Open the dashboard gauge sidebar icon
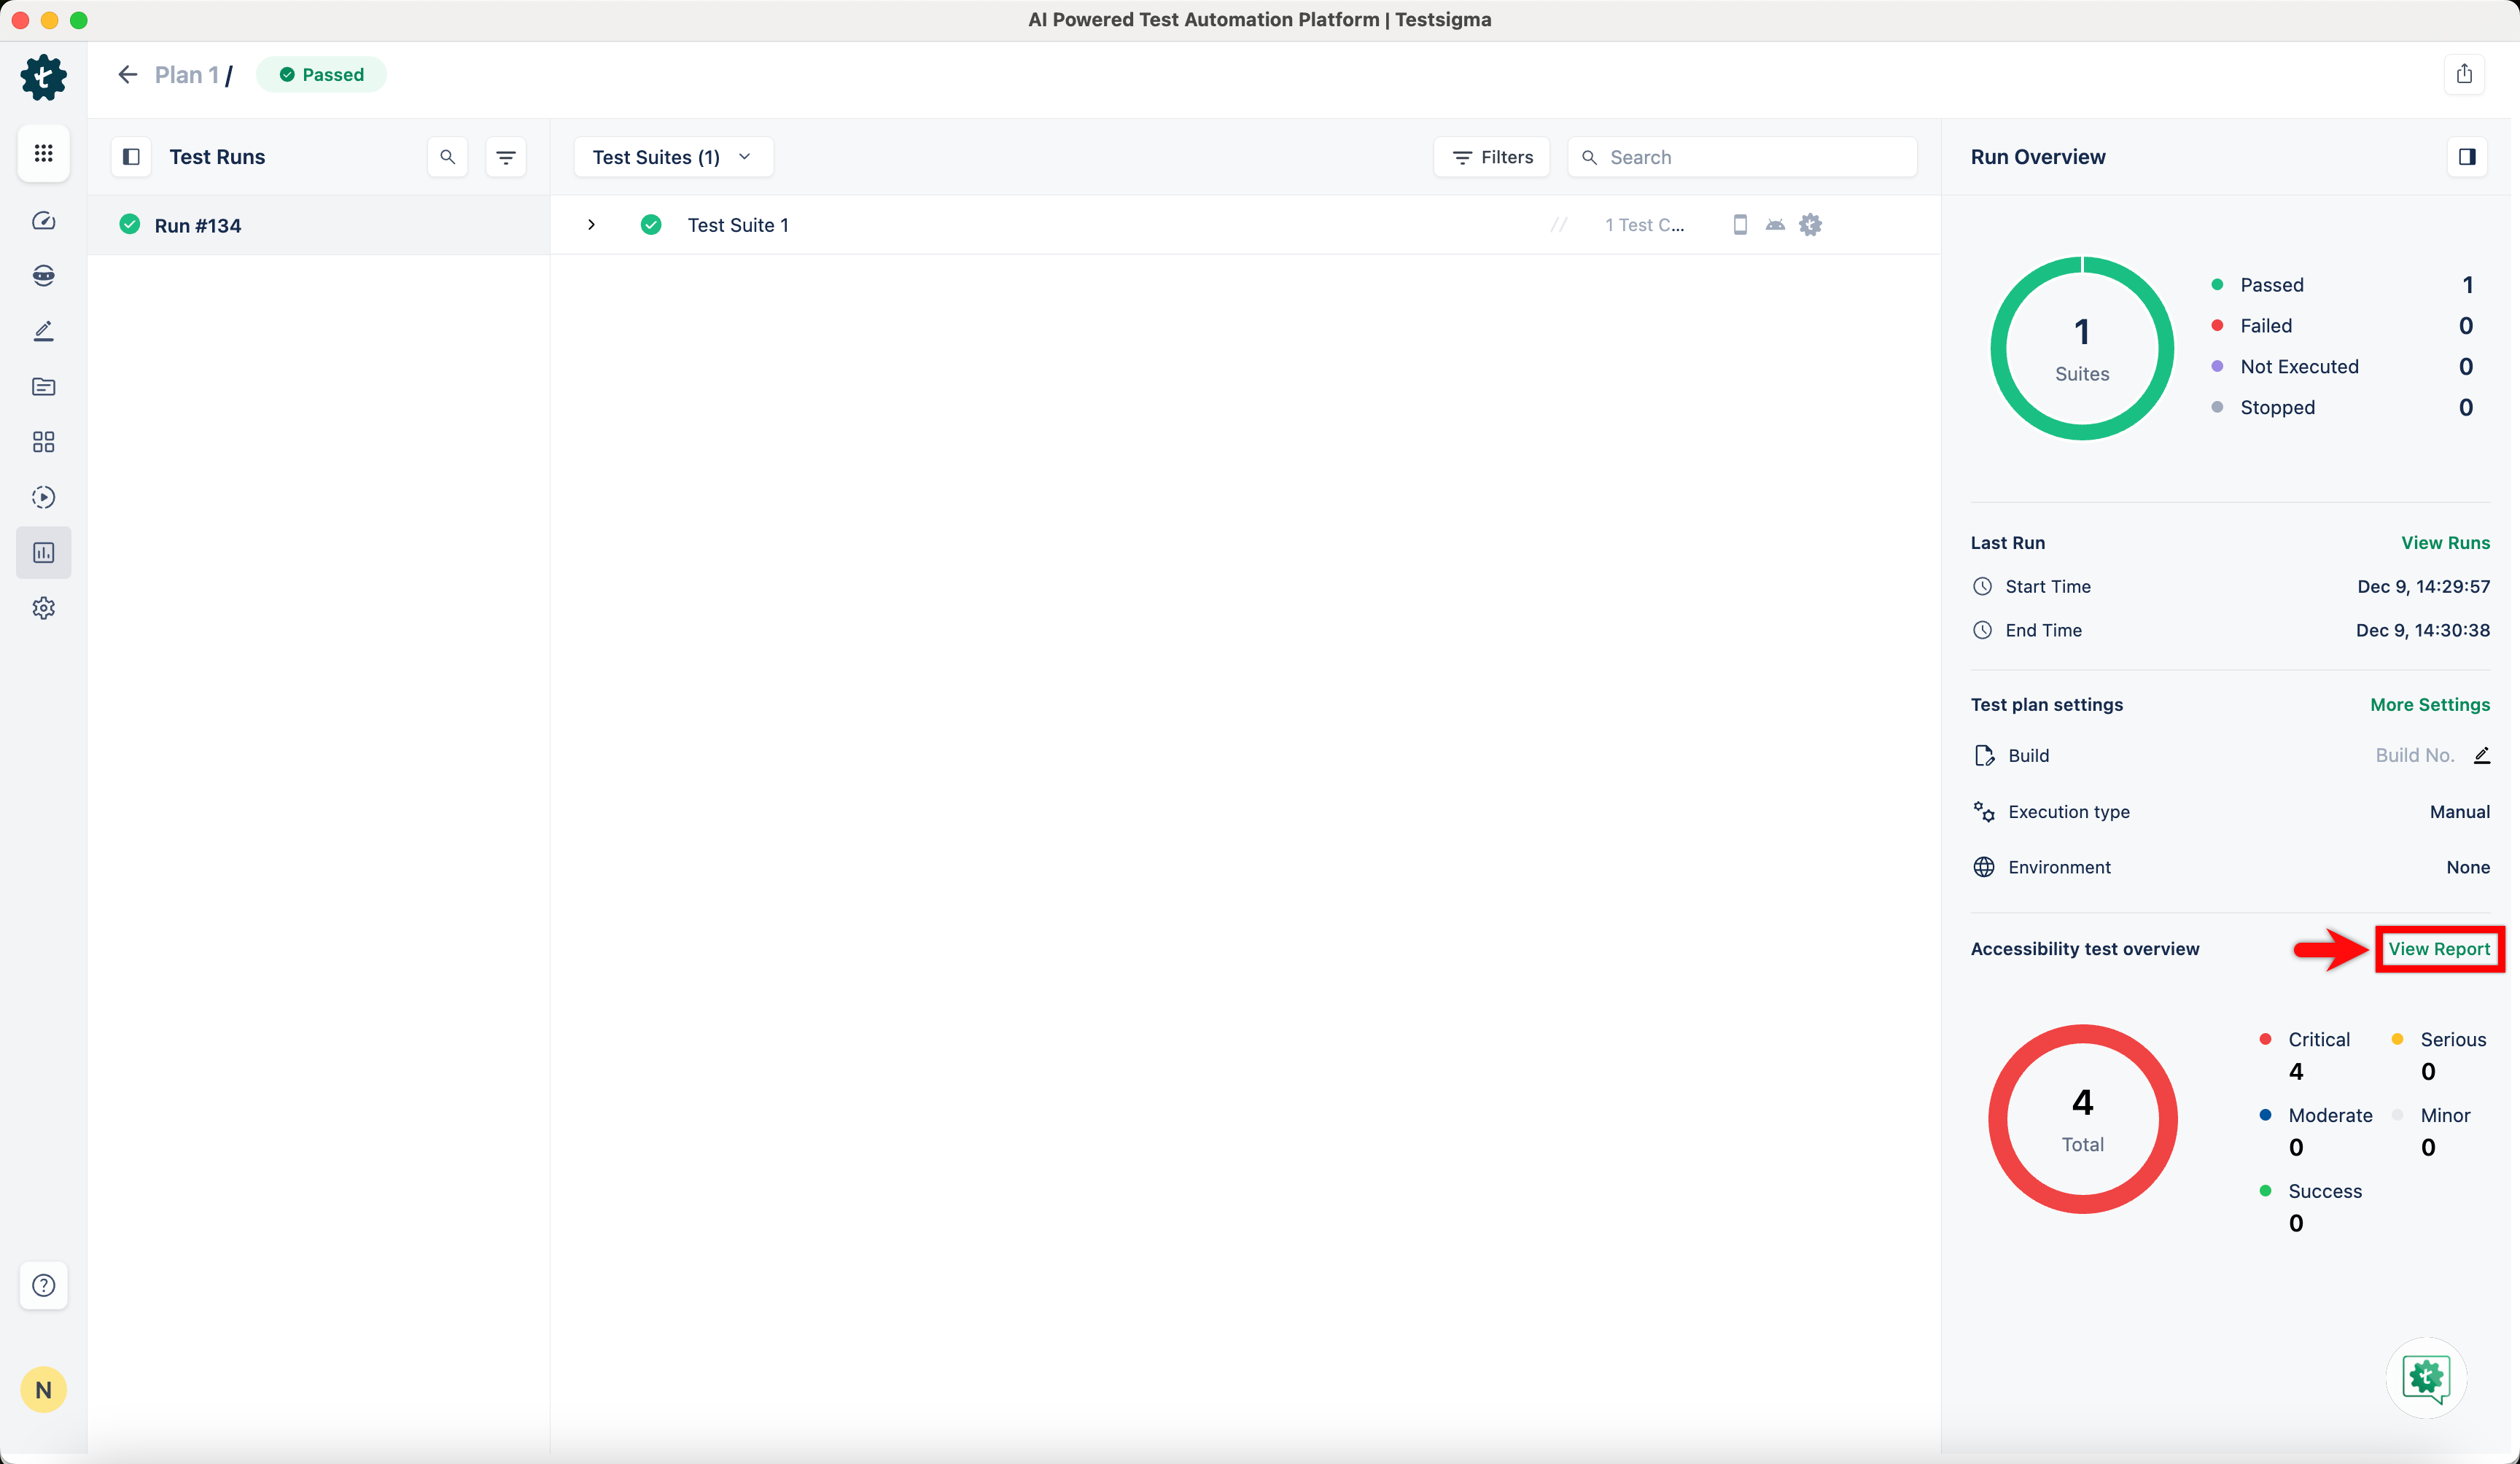Viewport: 2520px width, 1464px height. 43,221
